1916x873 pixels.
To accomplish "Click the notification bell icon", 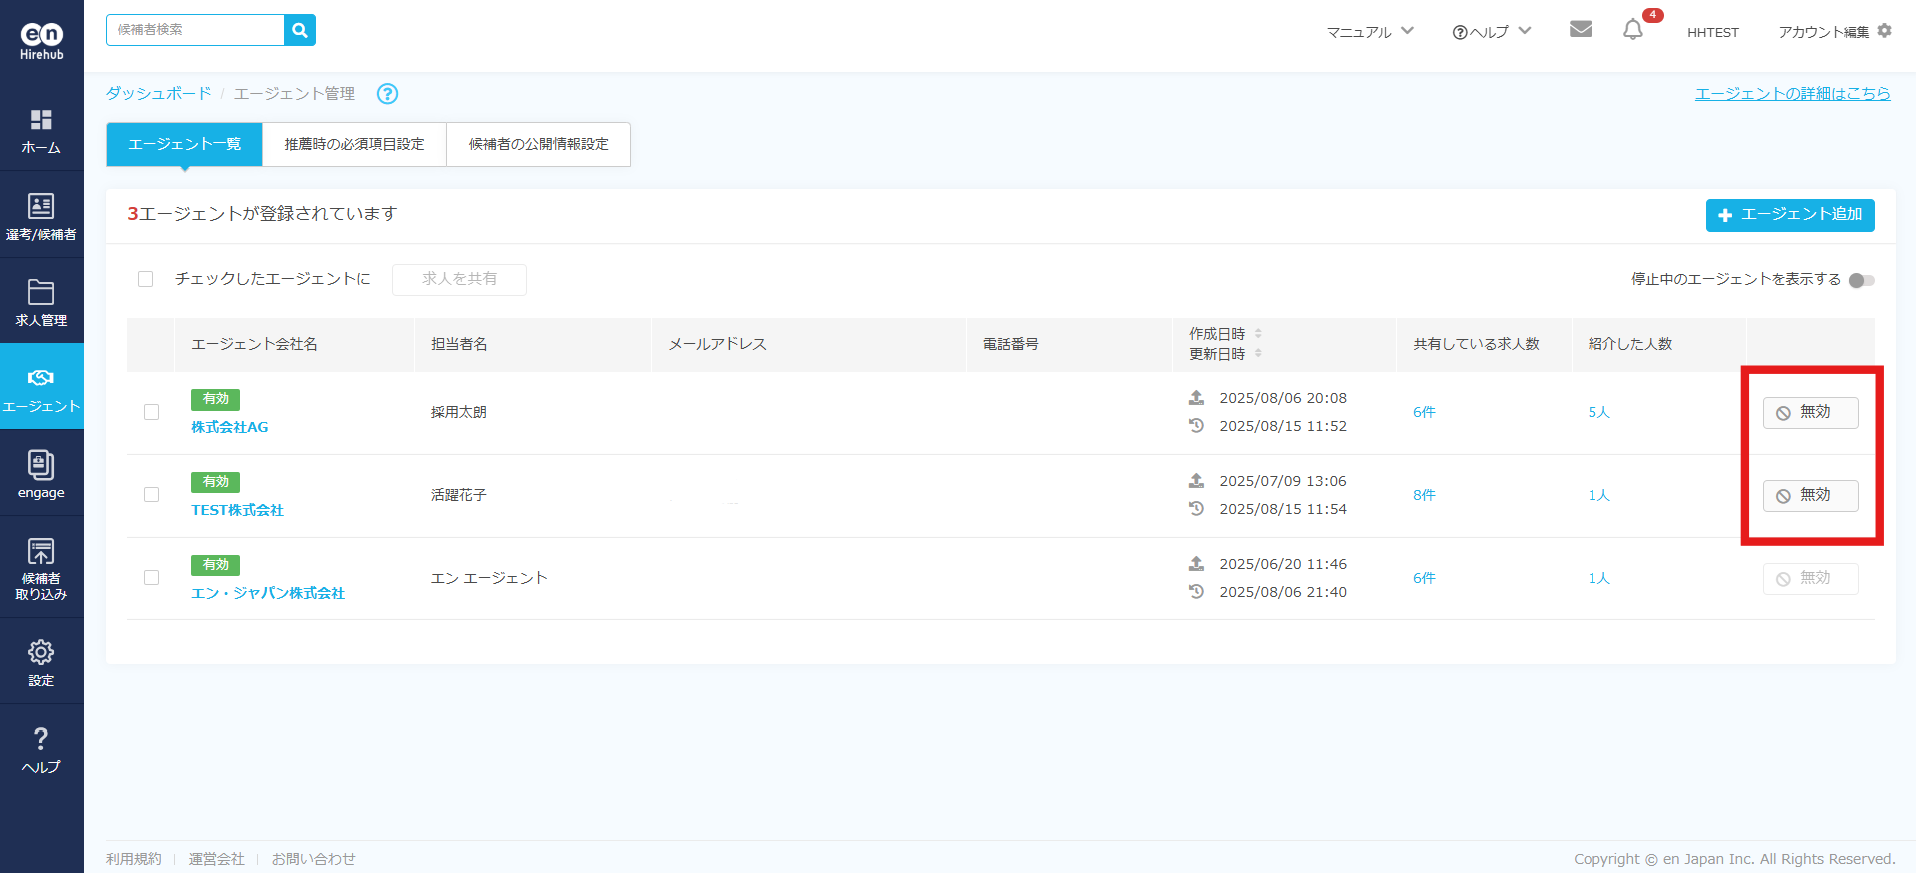I will pos(1632,30).
